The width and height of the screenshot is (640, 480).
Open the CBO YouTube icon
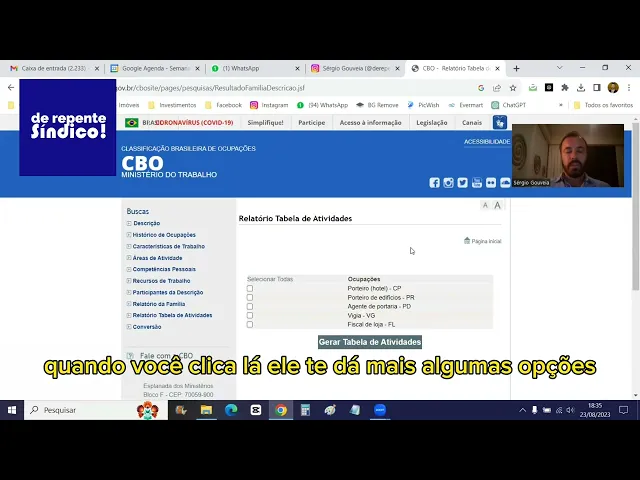477,183
